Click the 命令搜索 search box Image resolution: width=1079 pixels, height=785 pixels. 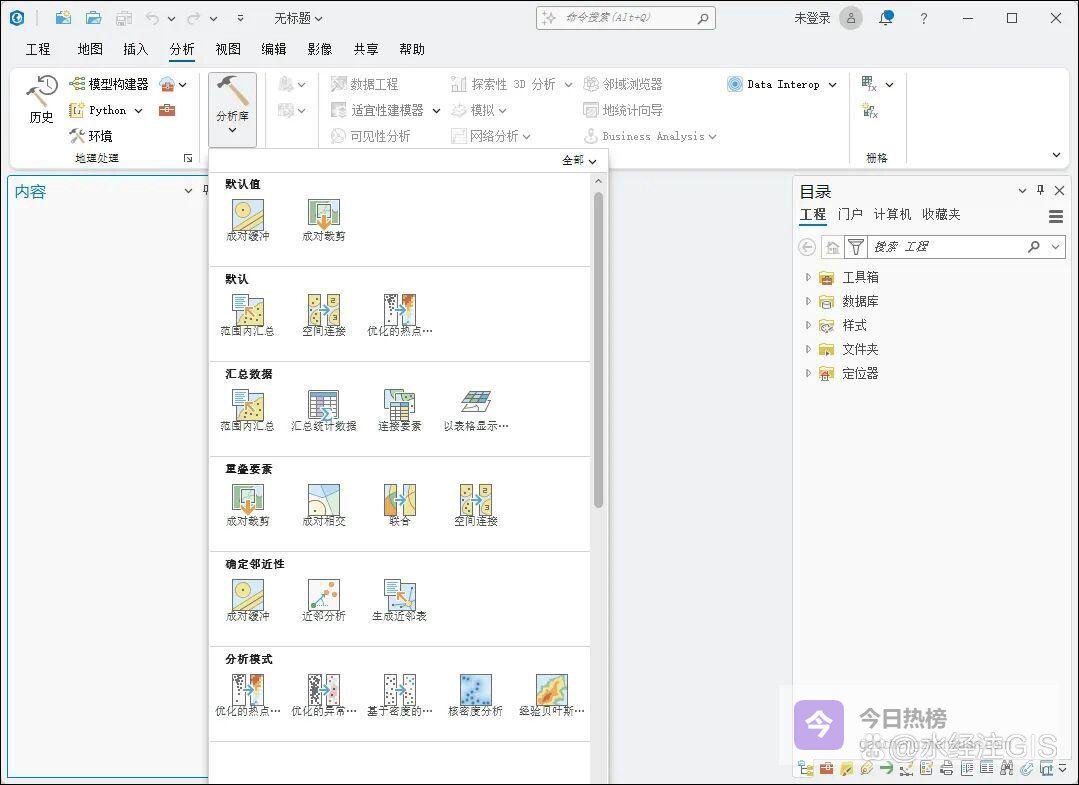625,18
